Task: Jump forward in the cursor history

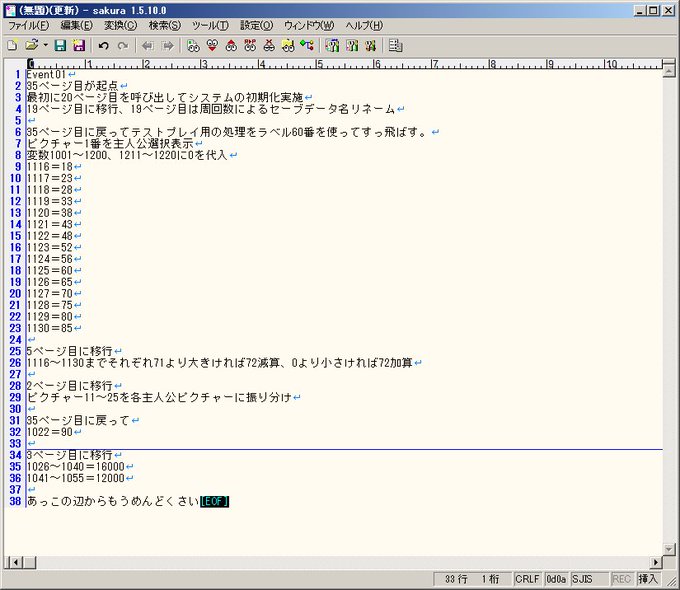Action: (167, 45)
